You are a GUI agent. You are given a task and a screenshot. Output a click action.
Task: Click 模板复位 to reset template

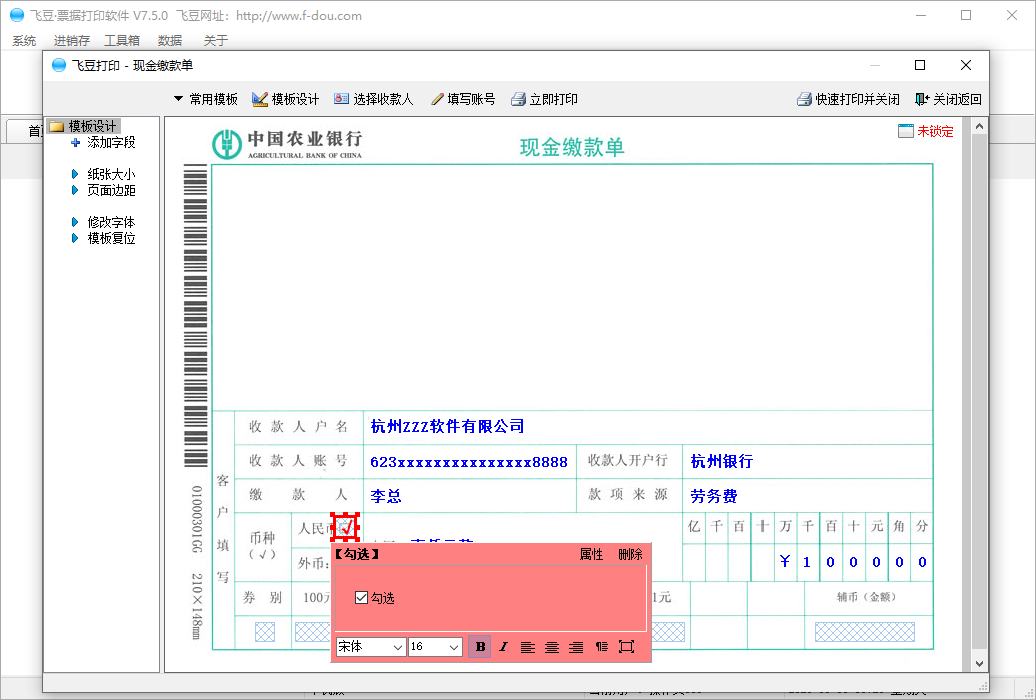pos(104,238)
